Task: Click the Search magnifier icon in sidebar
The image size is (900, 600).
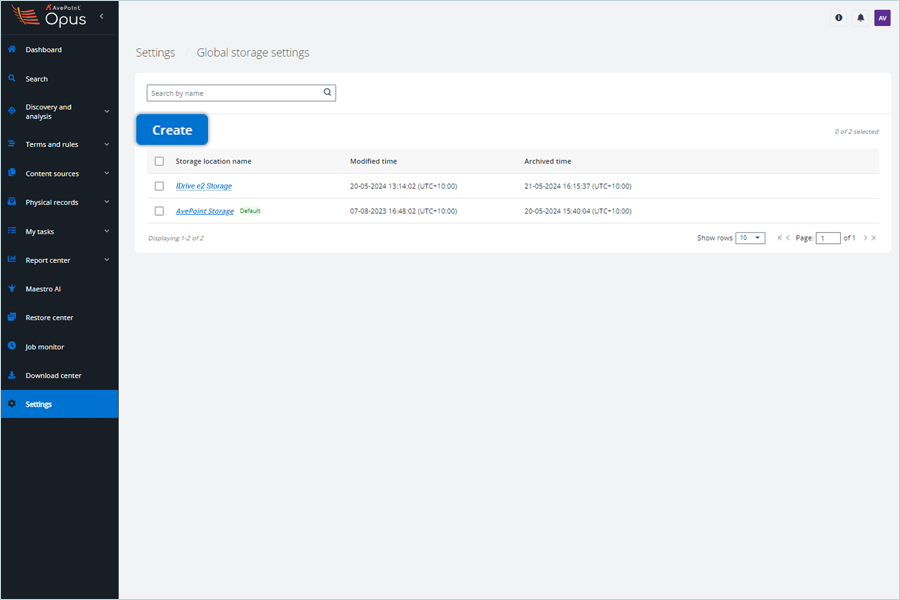Action: 11,79
